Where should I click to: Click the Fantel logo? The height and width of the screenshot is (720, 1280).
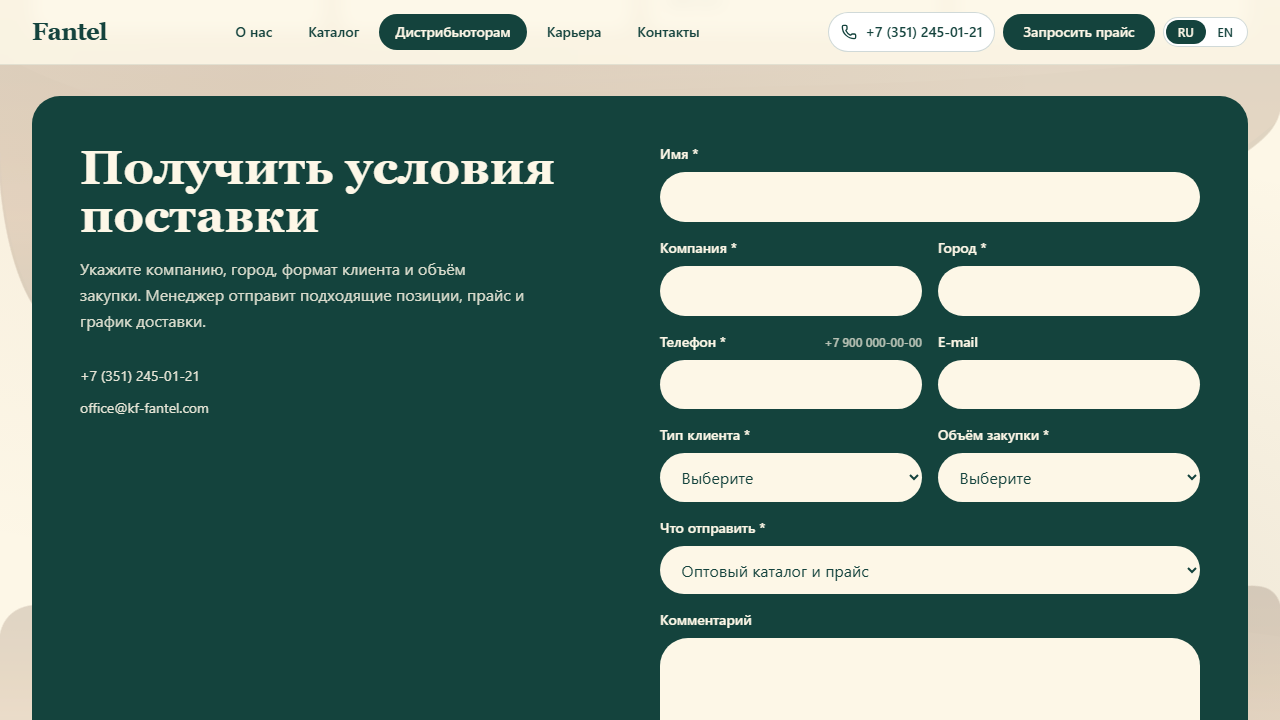[70, 32]
